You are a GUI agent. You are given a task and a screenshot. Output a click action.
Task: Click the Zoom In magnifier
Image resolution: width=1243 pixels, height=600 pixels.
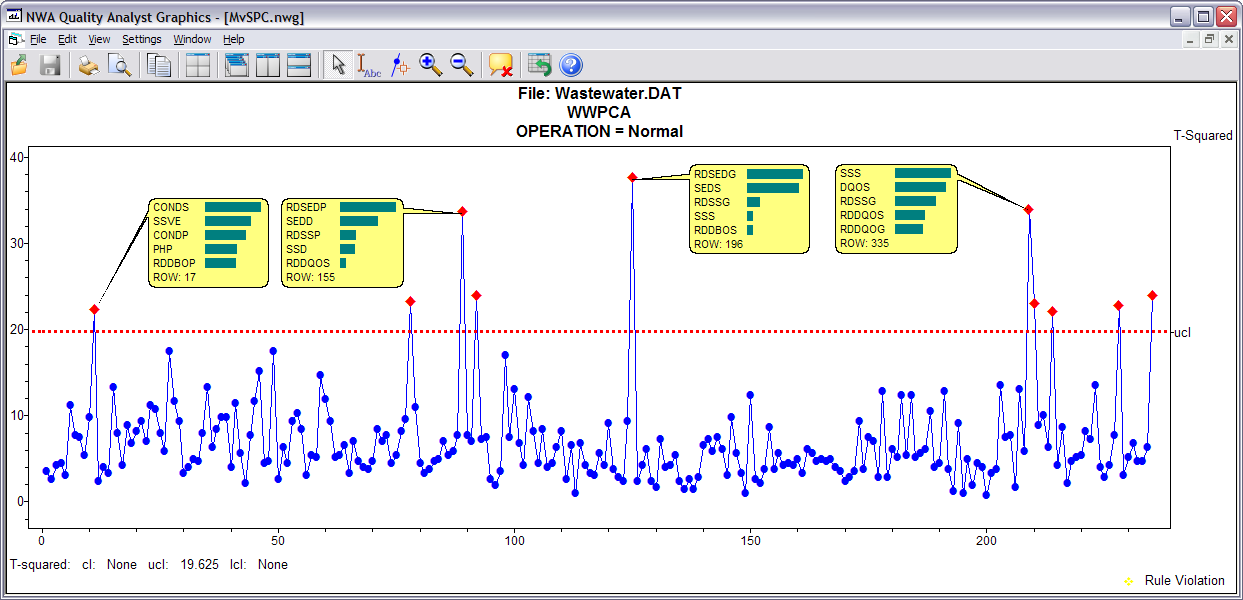[431, 65]
